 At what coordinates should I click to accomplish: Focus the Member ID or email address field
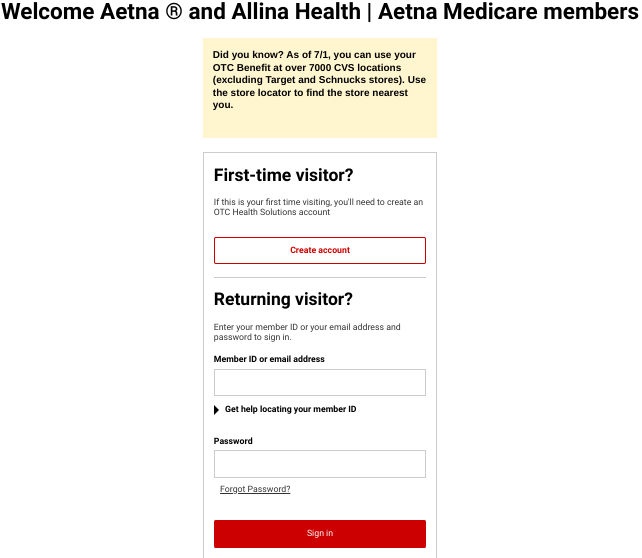click(320, 383)
